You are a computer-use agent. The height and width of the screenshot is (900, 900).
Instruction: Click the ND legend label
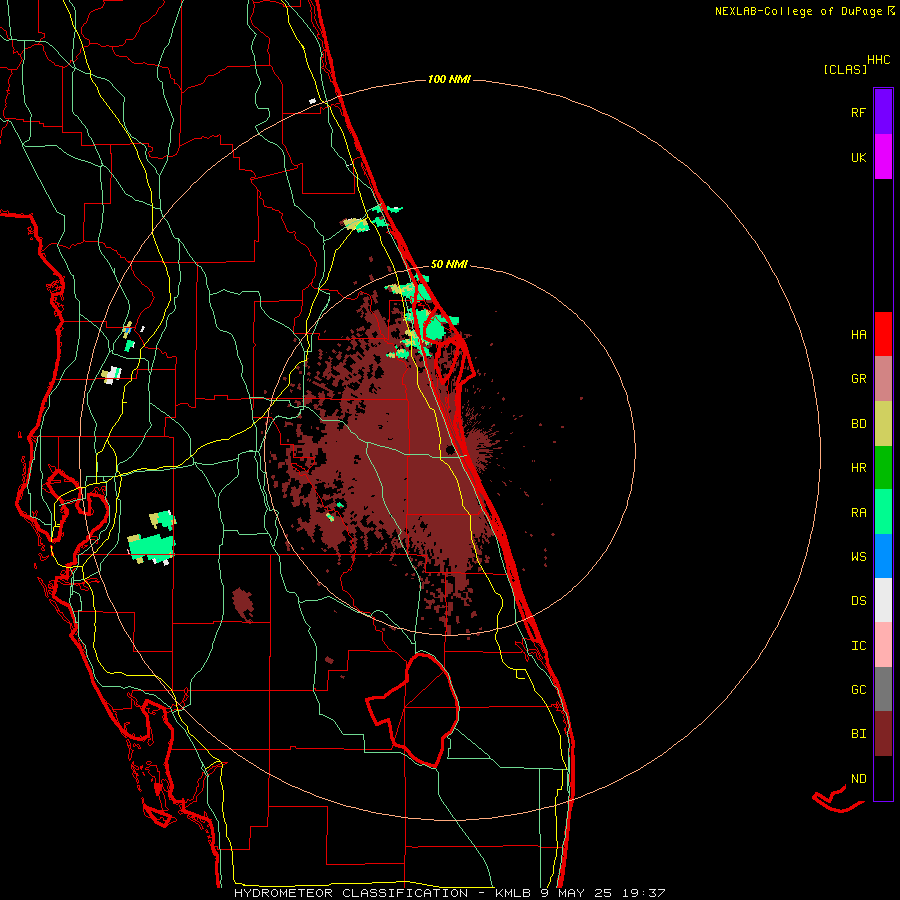pos(858,779)
